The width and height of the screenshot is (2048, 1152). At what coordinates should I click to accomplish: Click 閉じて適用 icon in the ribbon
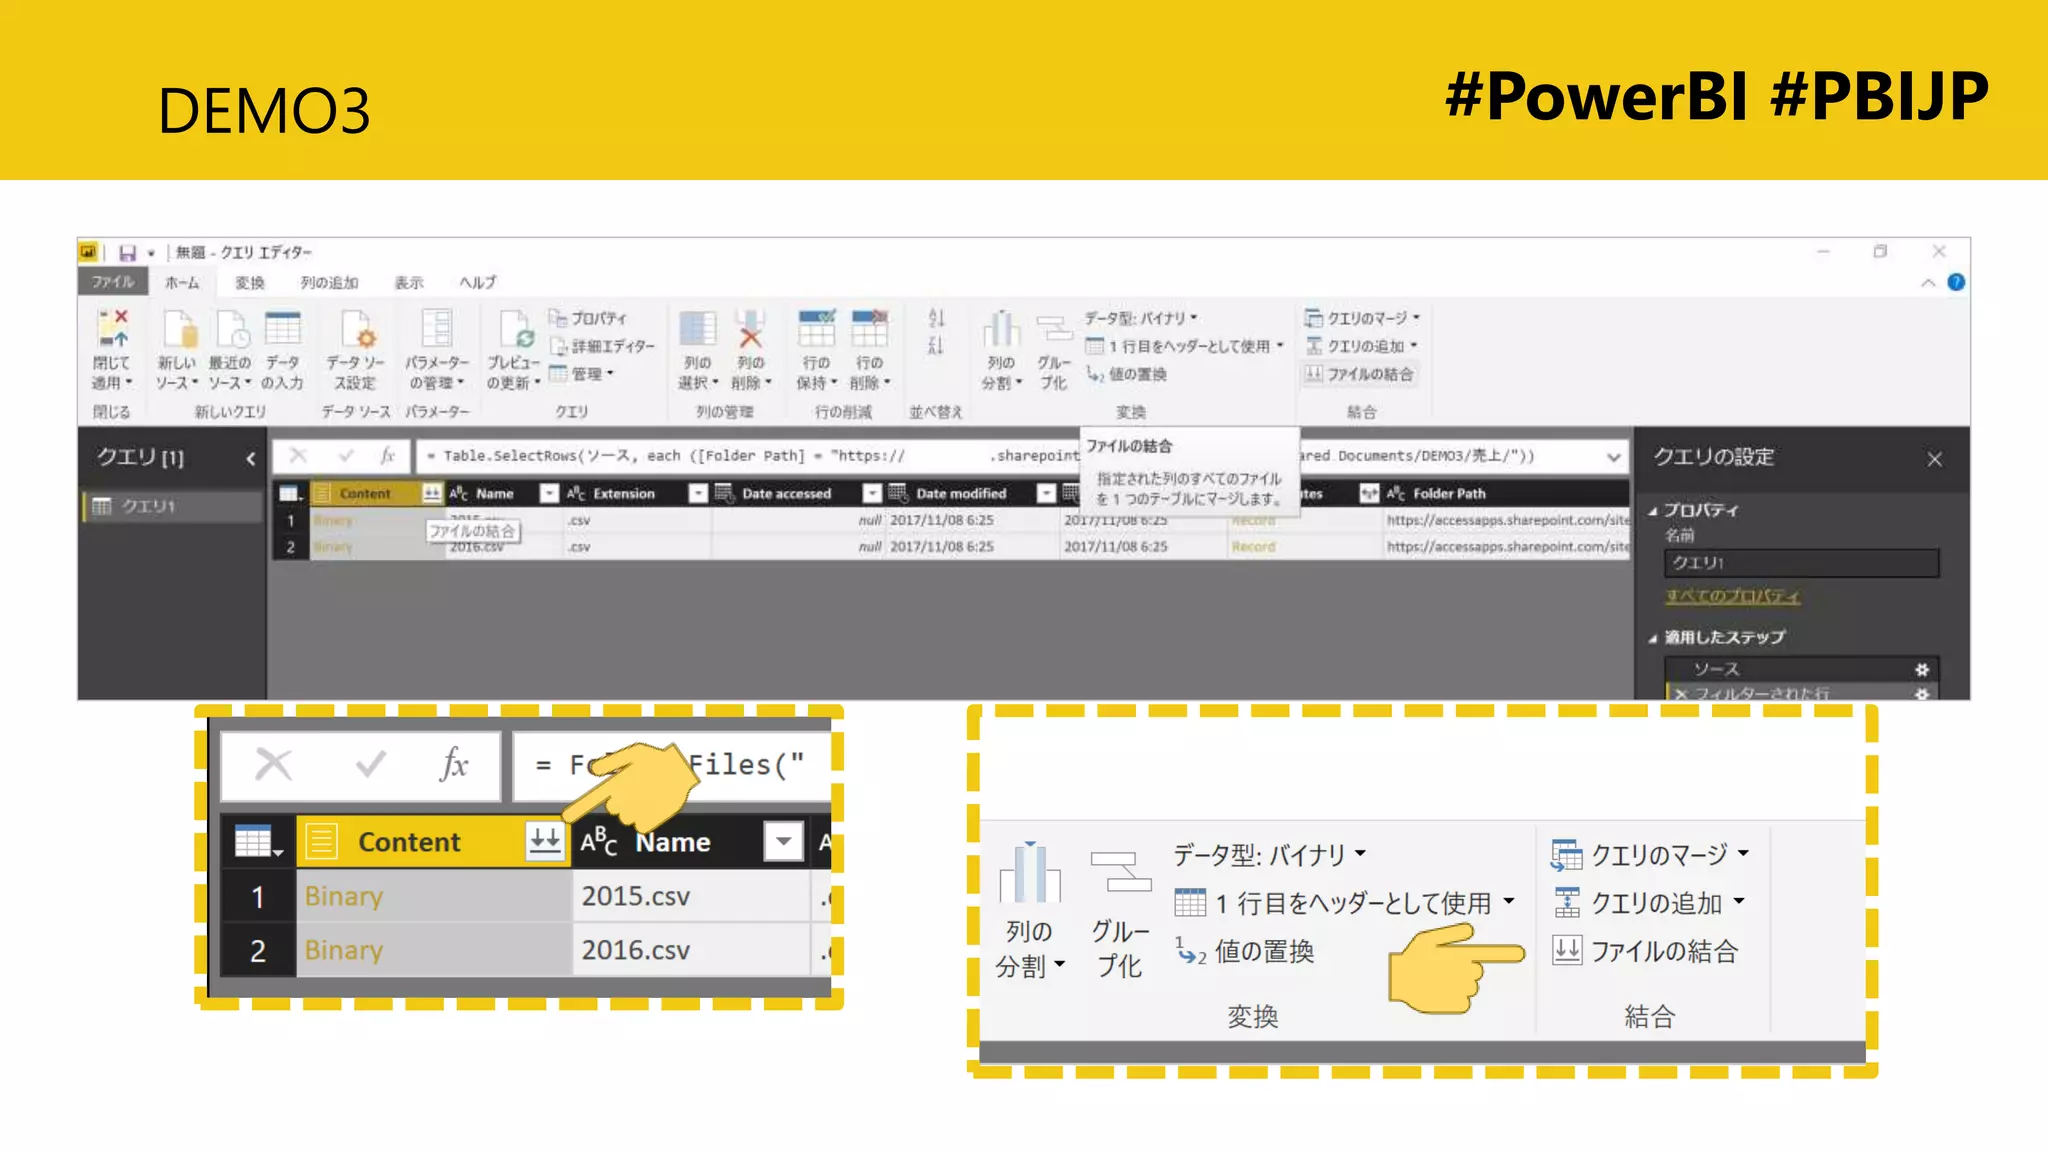coord(113,330)
